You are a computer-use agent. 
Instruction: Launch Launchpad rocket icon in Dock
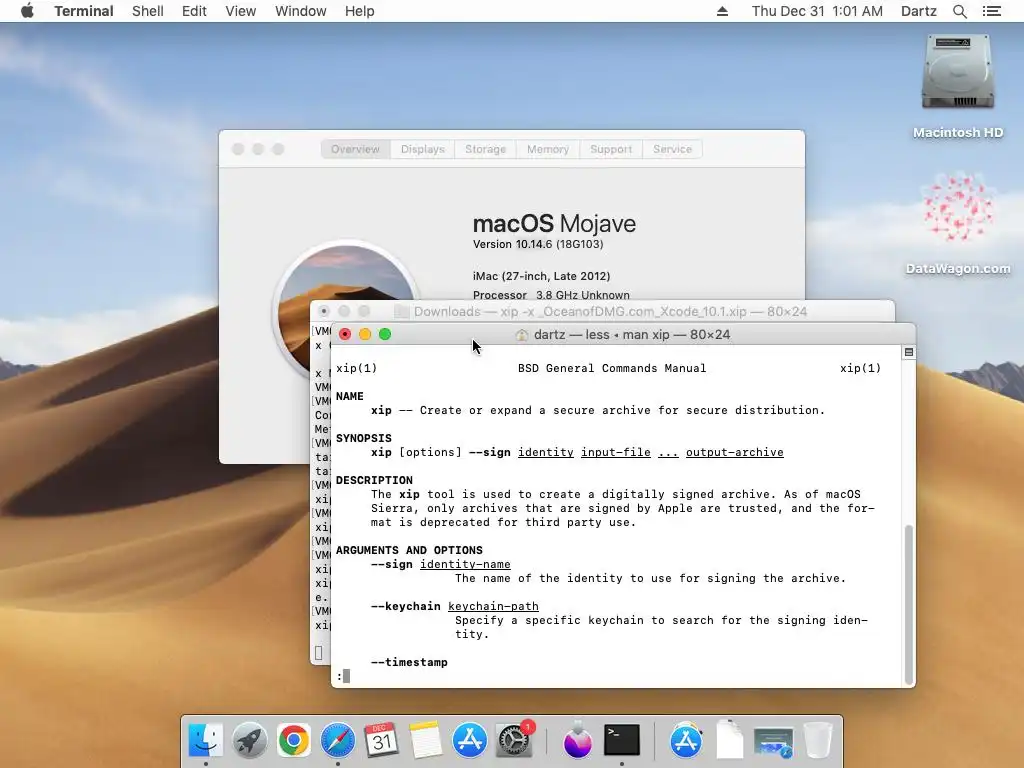tap(249, 740)
